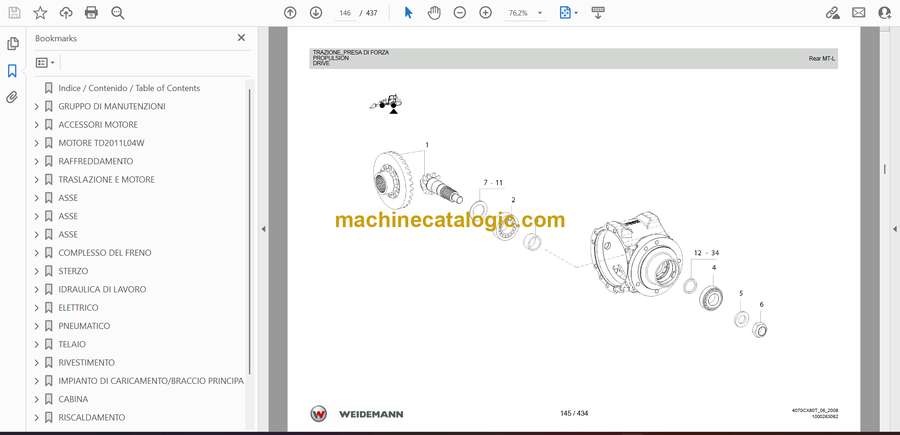900x435 pixels.
Task: Go to the previous page using up arrow
Action: [290, 13]
